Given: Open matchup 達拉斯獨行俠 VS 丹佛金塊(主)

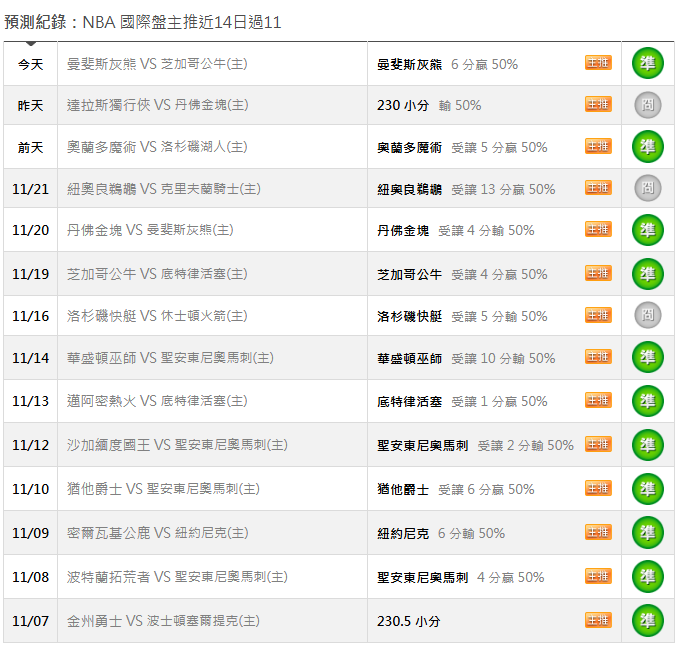Looking at the screenshot, I should pyautogui.click(x=157, y=105).
